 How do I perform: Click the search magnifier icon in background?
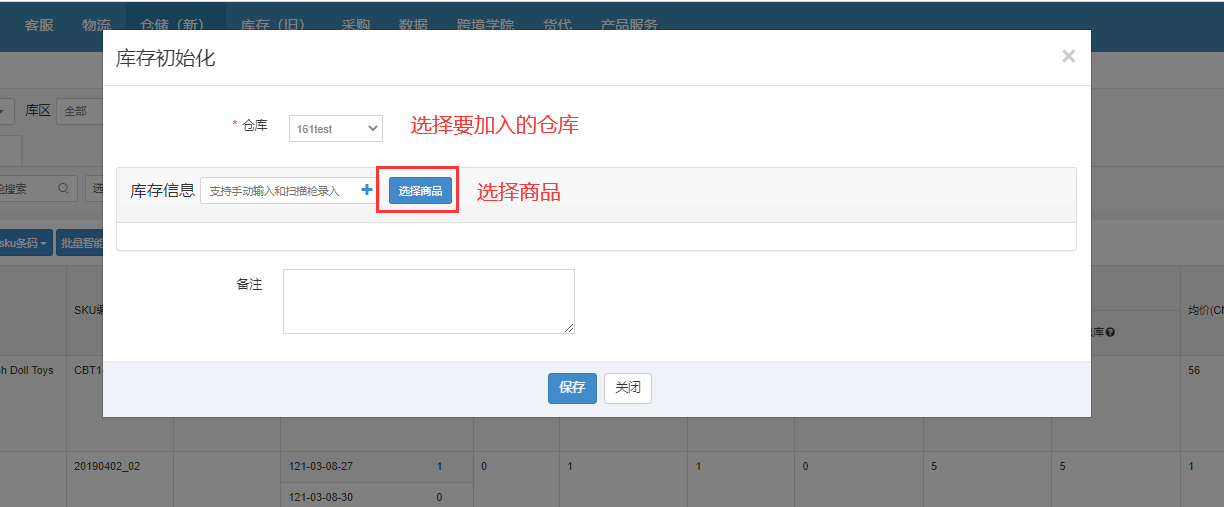[63, 188]
